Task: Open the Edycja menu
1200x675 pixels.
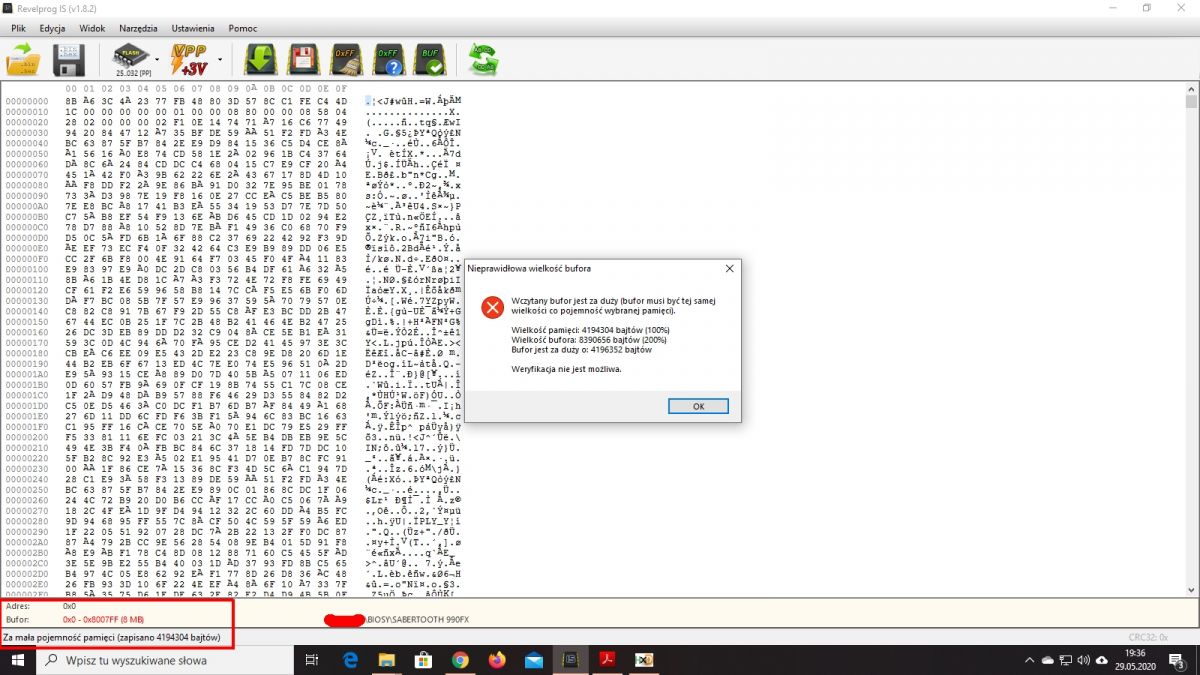Action: pos(52,29)
